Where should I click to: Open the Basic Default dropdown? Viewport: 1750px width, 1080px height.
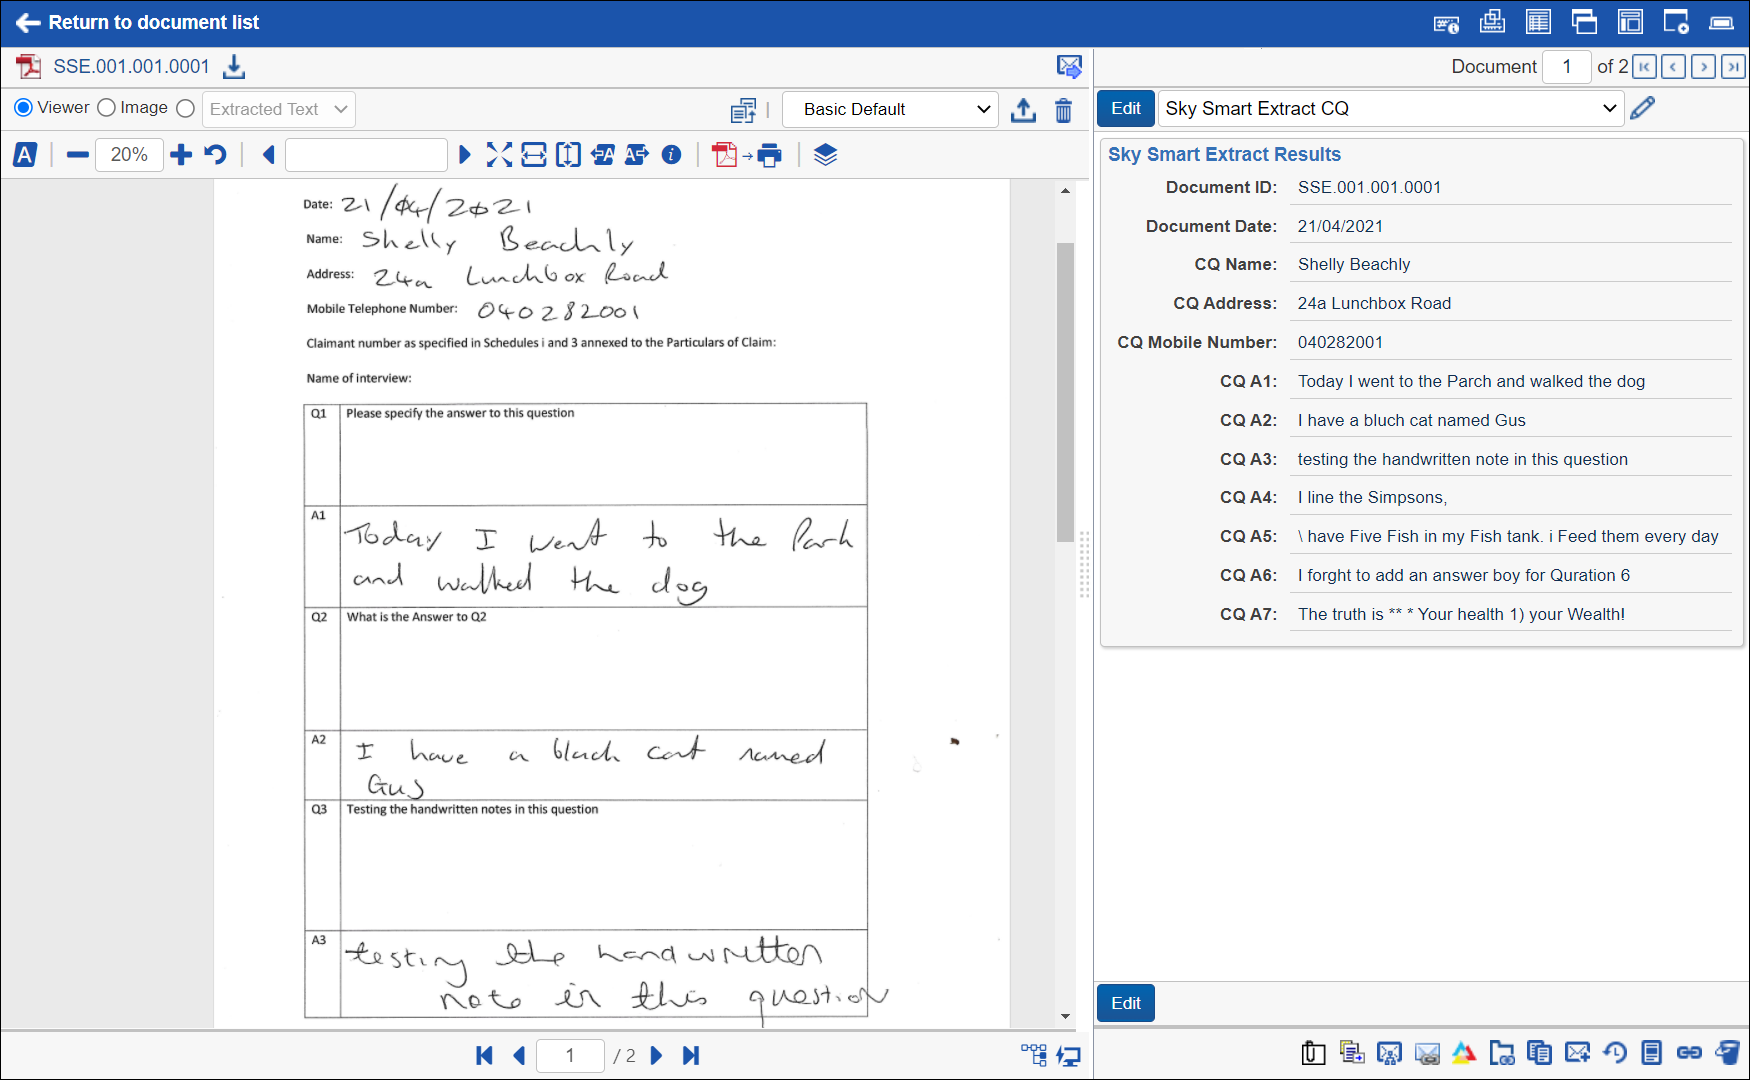890,109
